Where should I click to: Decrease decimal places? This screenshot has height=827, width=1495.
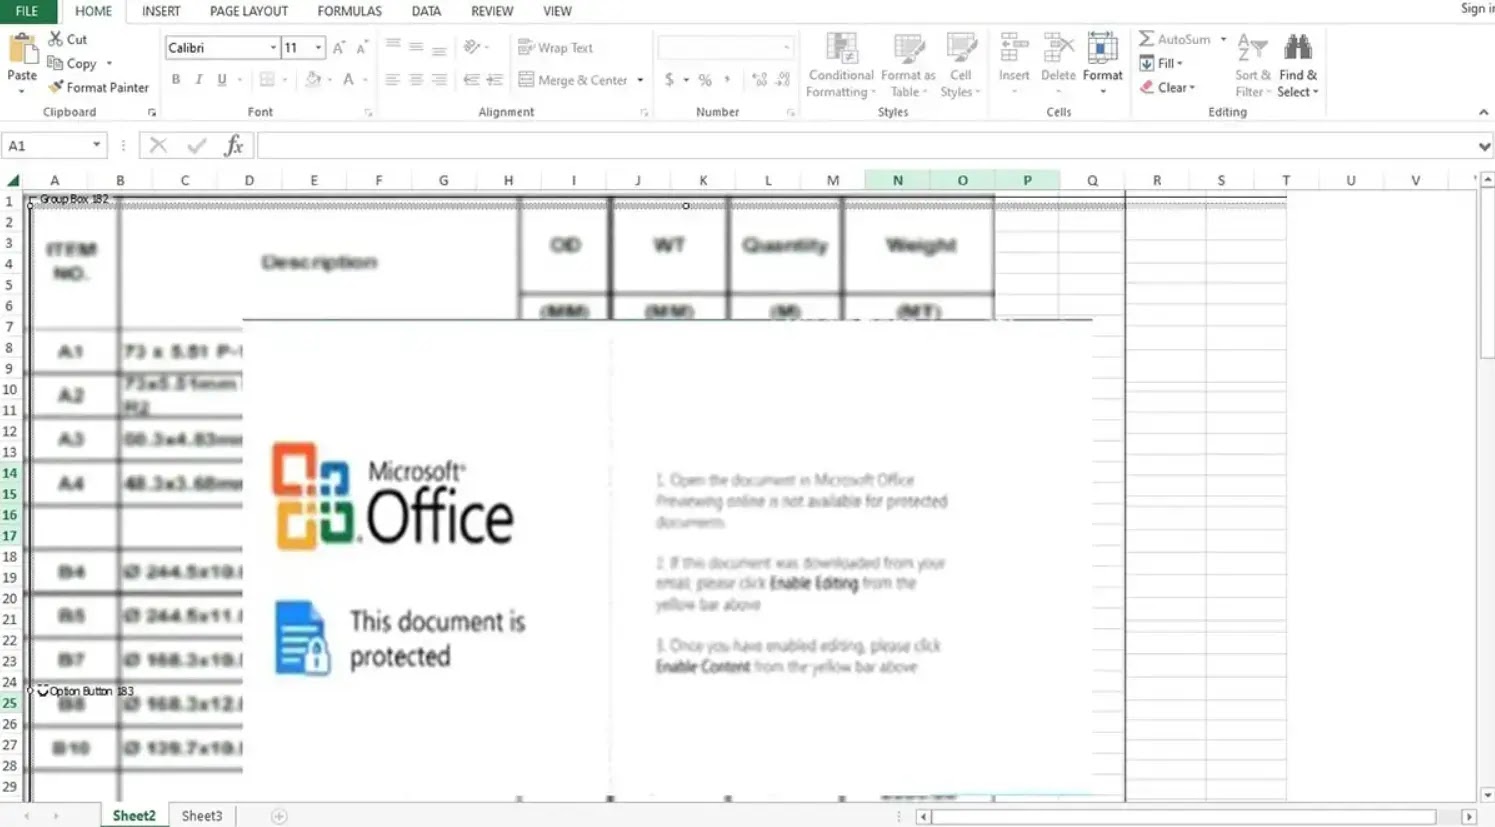click(782, 79)
